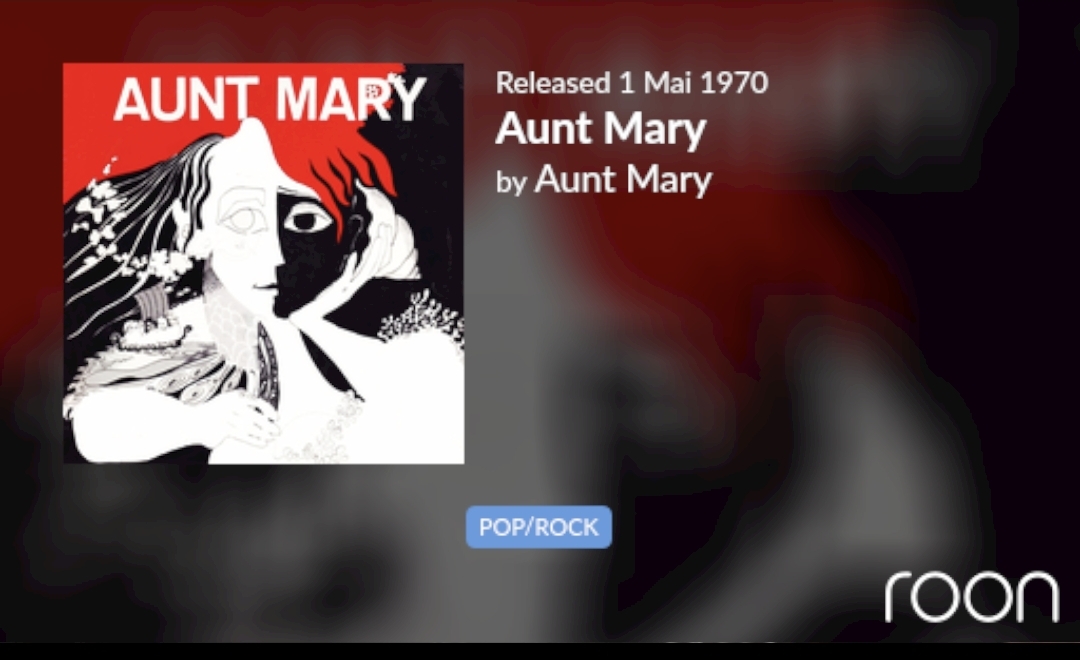Click the bold Aunt Mary album title
The image size is (1080, 660).
(601, 129)
